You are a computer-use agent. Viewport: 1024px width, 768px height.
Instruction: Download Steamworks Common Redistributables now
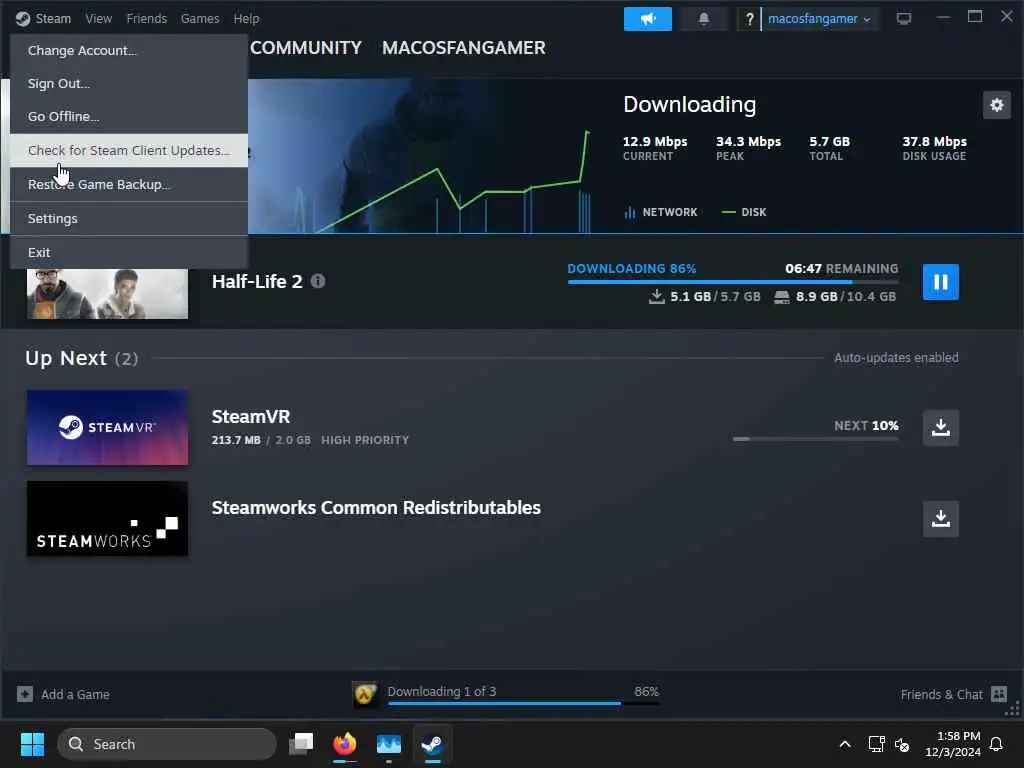point(940,519)
